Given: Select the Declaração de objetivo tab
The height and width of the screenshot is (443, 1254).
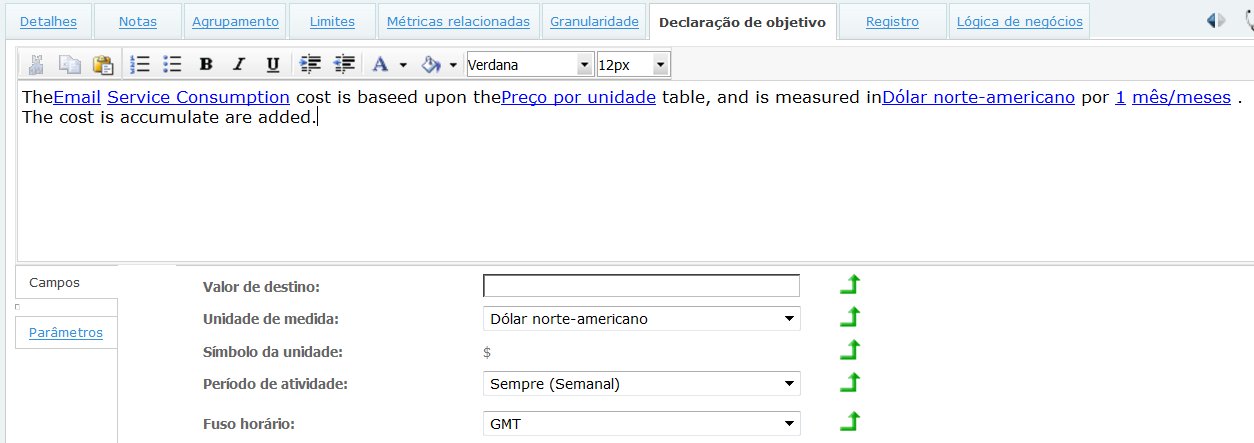Looking at the screenshot, I should [x=742, y=22].
